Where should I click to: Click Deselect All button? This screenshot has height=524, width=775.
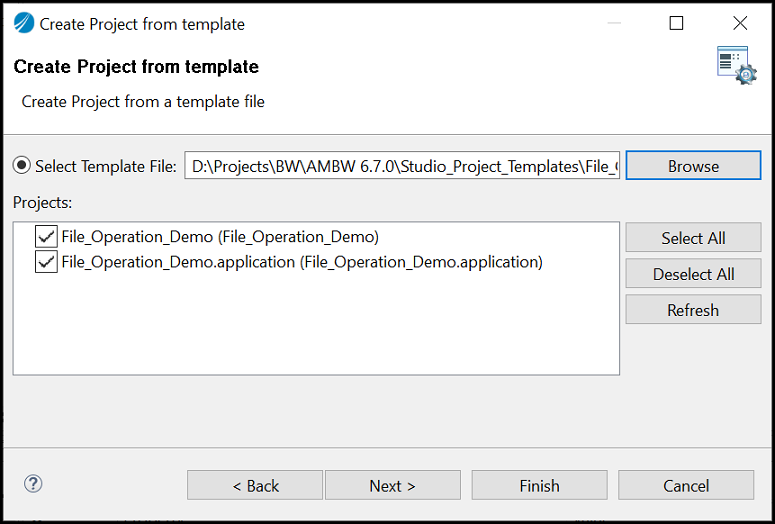pyautogui.click(x=693, y=273)
